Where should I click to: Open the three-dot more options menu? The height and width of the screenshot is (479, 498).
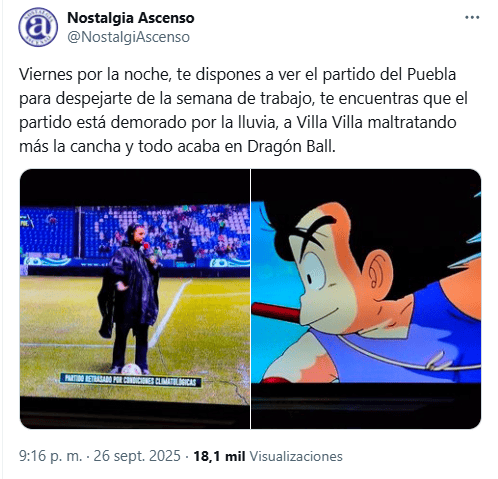(472, 18)
